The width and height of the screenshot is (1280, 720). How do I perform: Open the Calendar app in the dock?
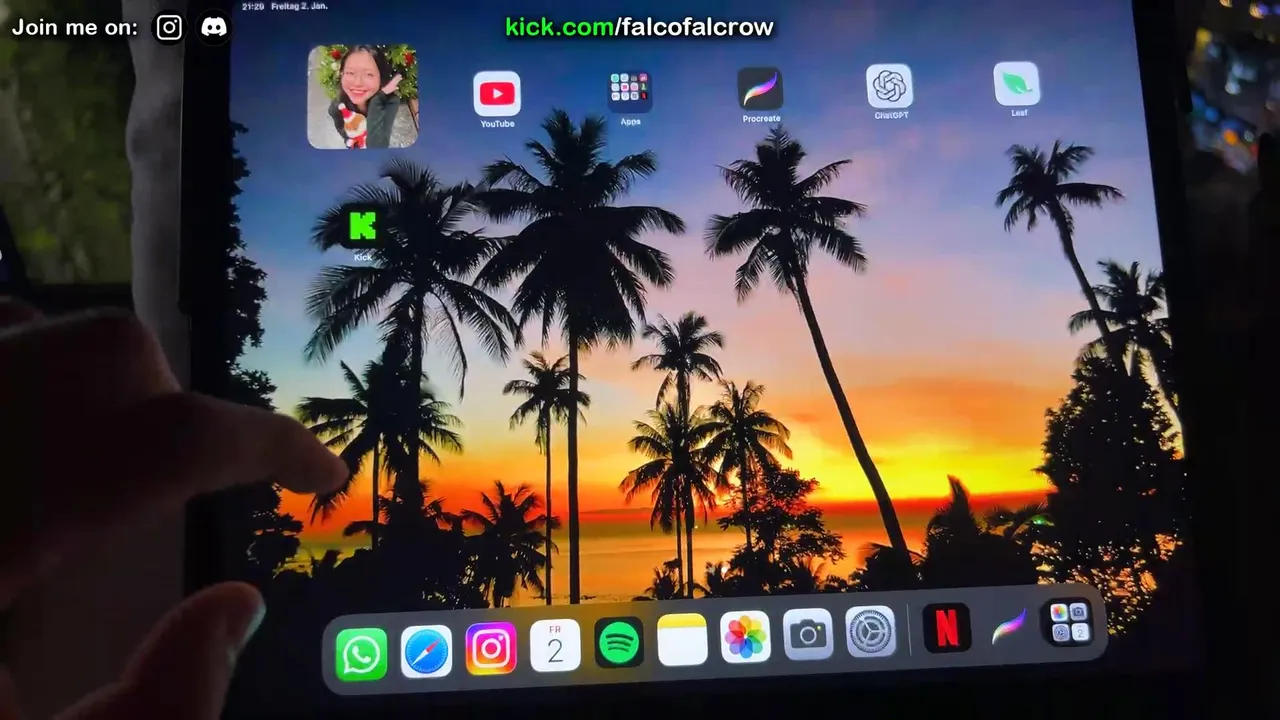555,645
